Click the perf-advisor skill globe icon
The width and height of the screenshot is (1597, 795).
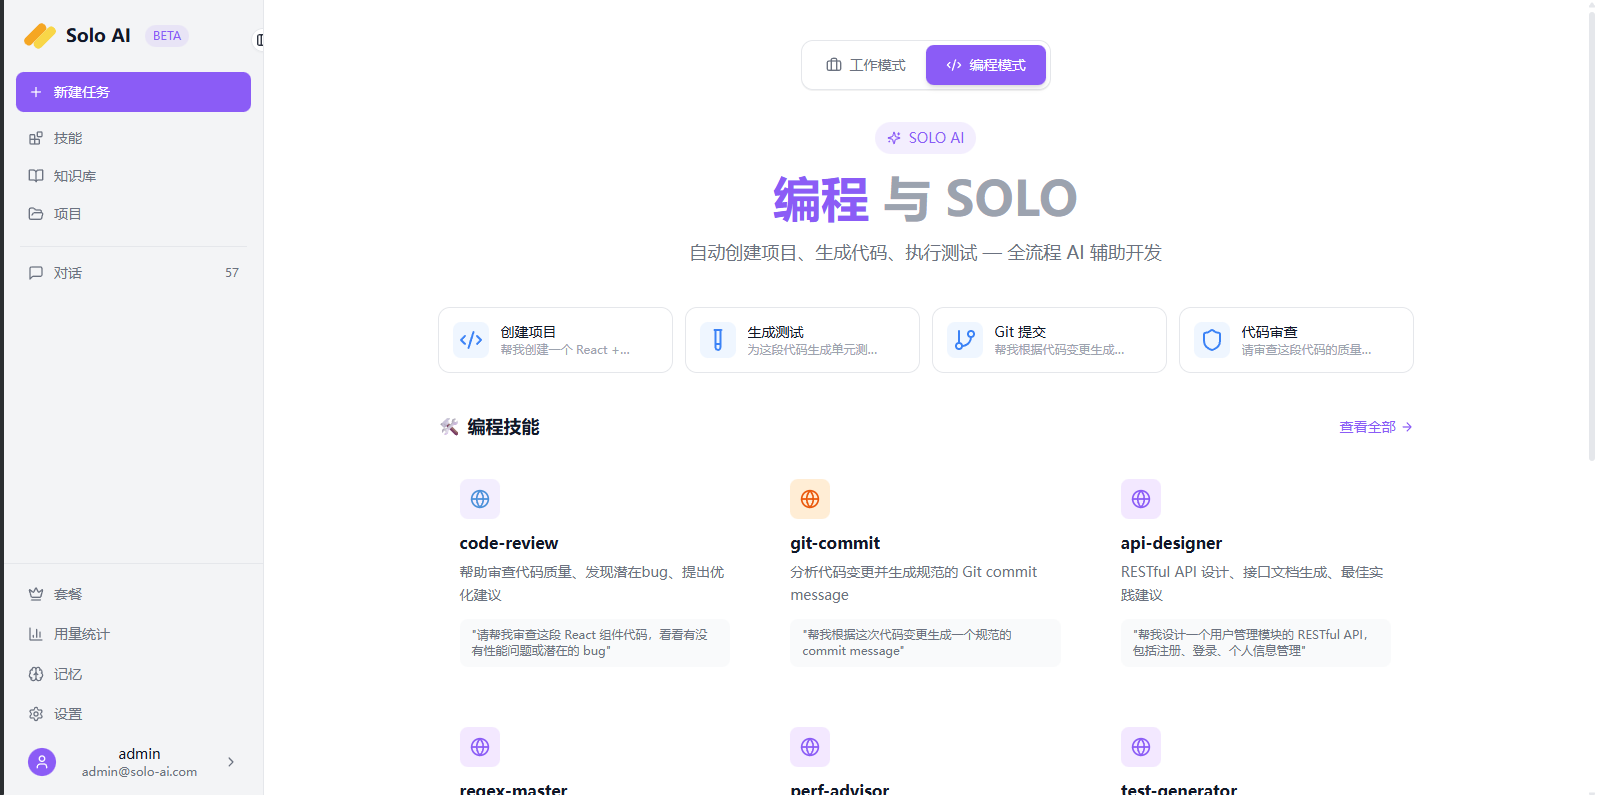[810, 747]
